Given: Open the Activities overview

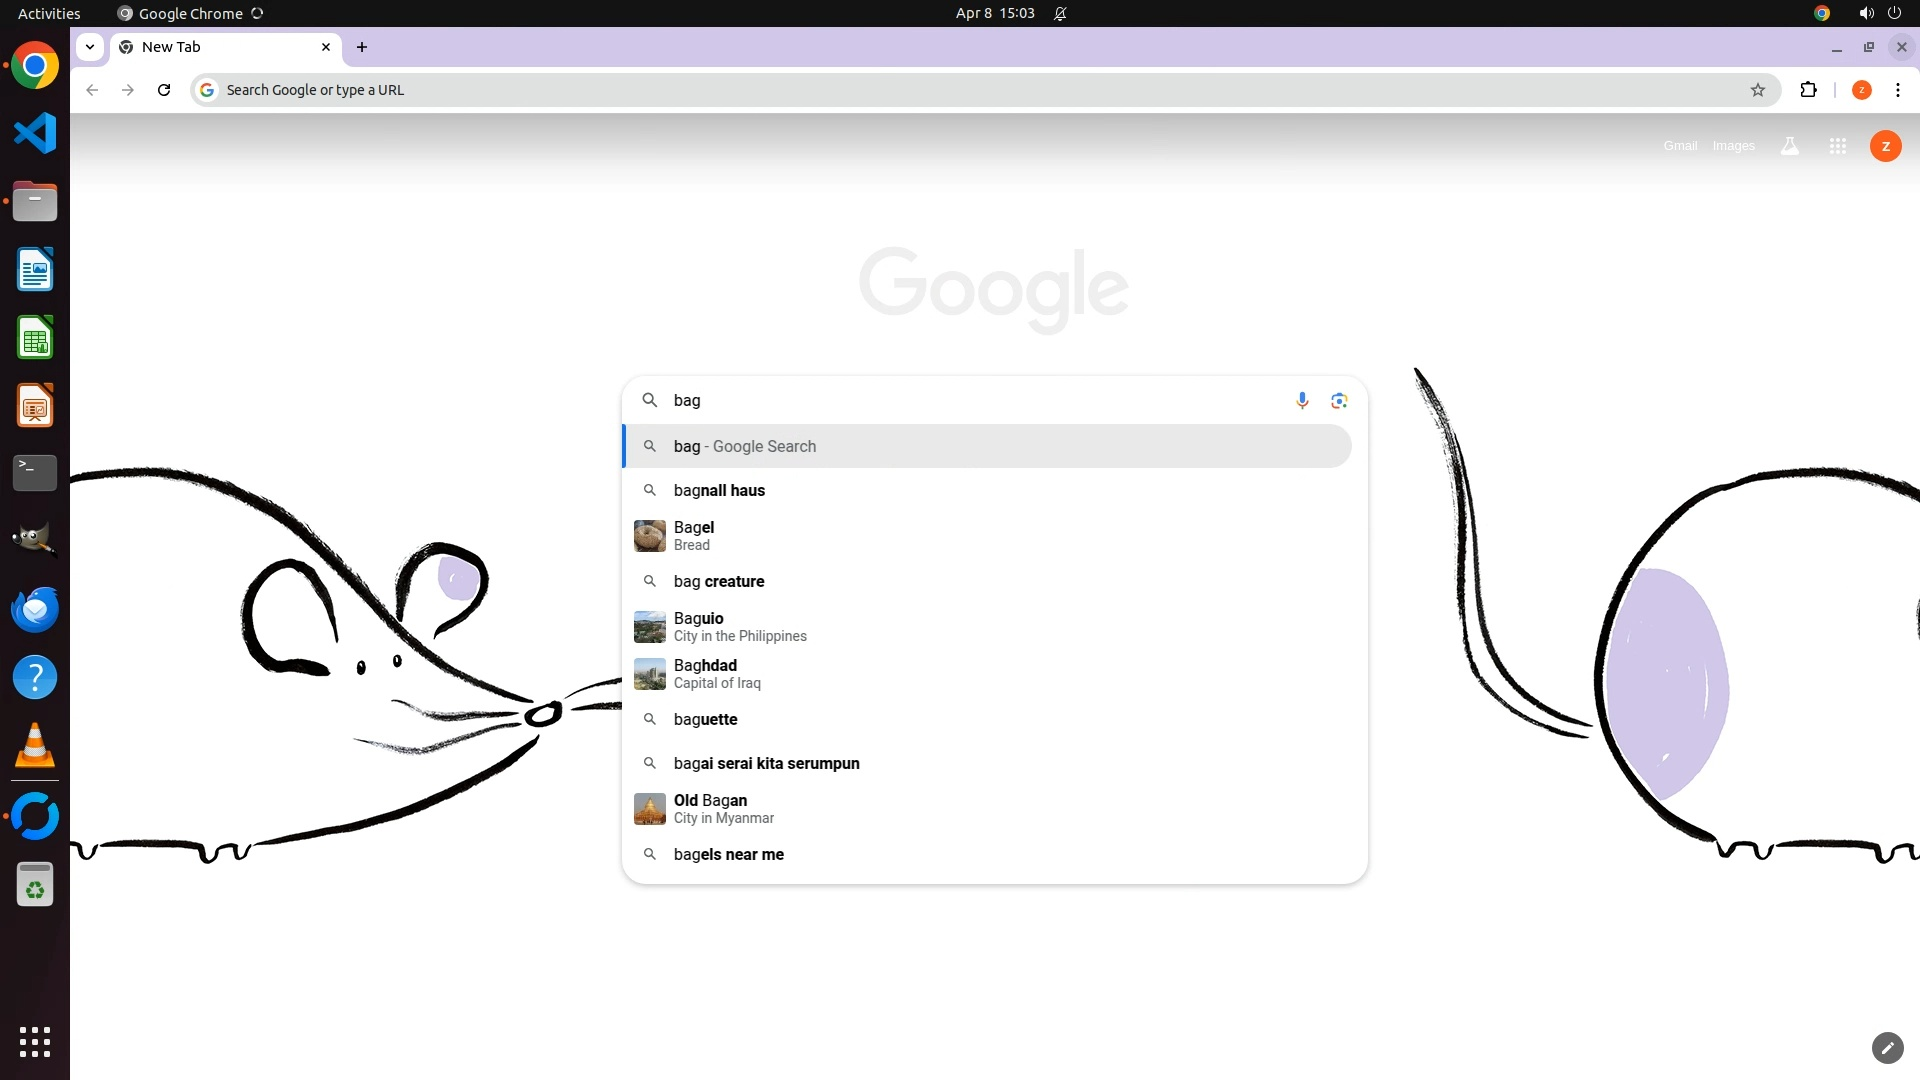Looking at the screenshot, I should coord(49,13).
